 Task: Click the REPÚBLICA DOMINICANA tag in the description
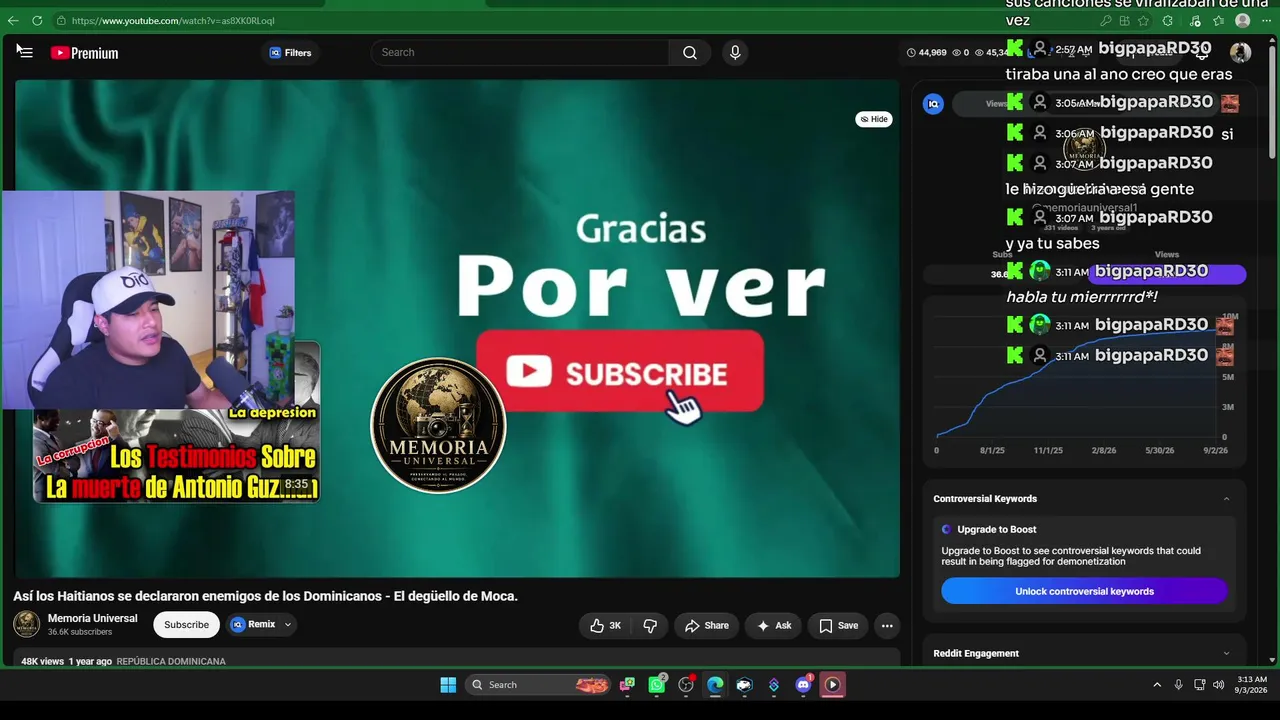[x=171, y=662]
